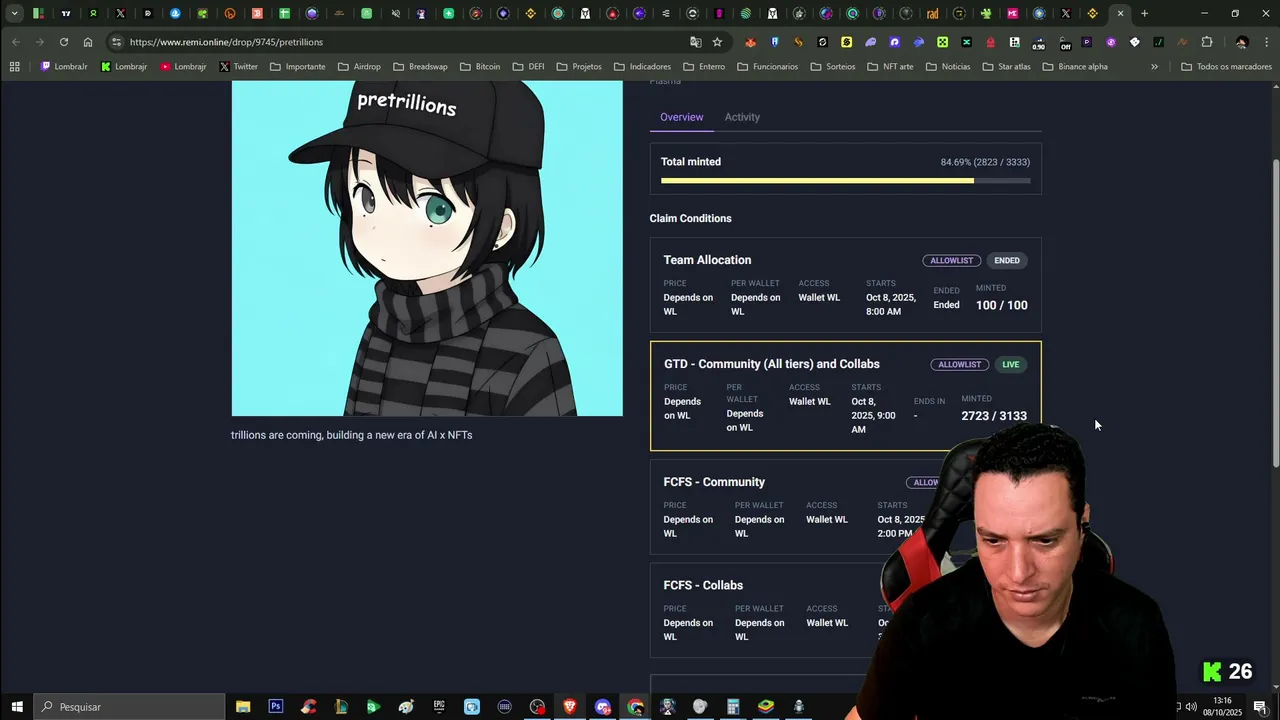Switch to Chrome in the taskbar

tap(635, 707)
